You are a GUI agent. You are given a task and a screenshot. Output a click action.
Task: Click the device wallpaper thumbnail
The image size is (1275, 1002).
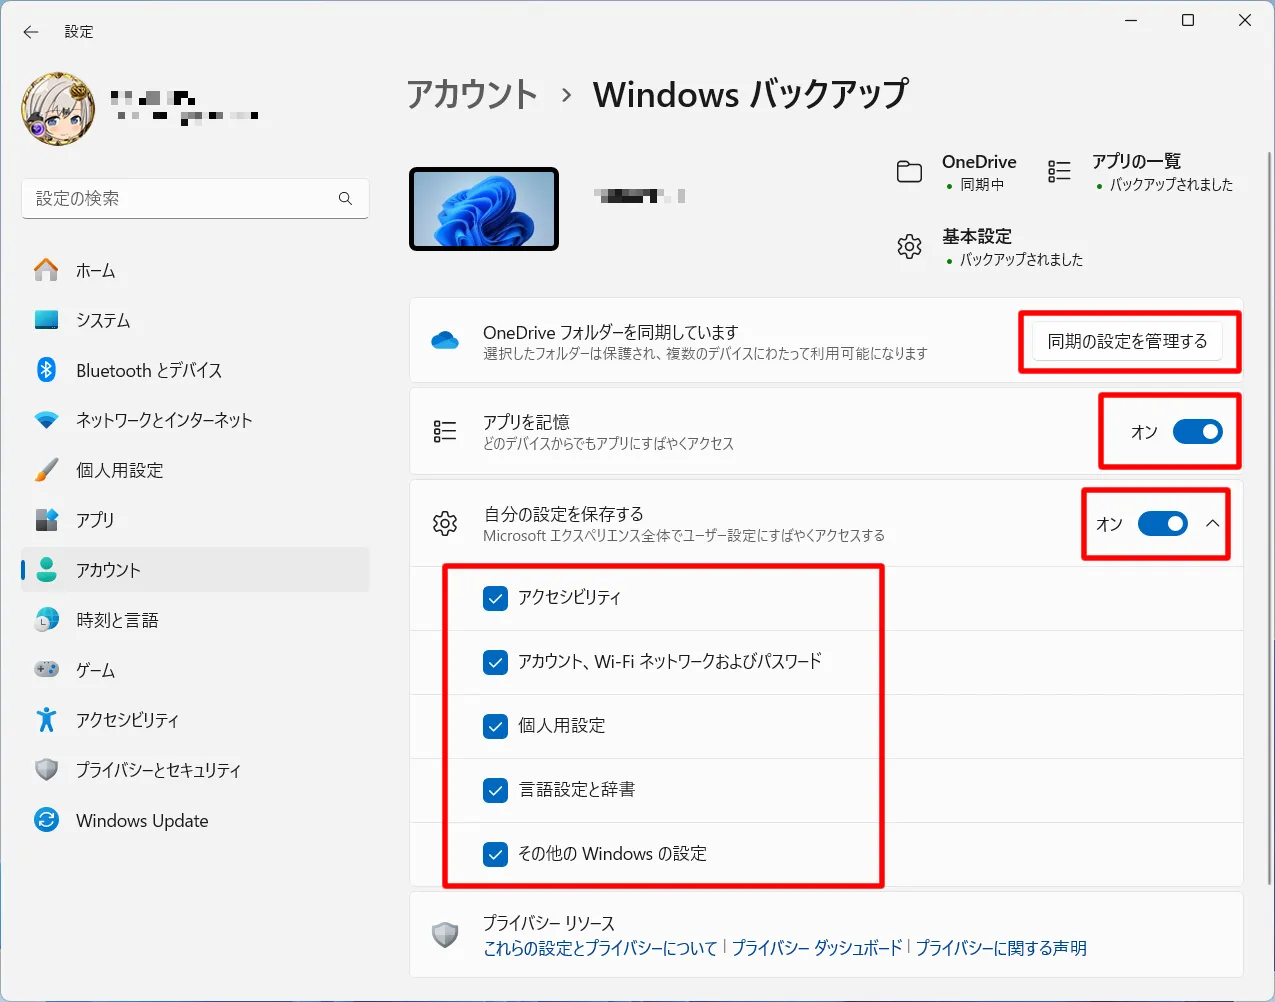click(x=484, y=209)
